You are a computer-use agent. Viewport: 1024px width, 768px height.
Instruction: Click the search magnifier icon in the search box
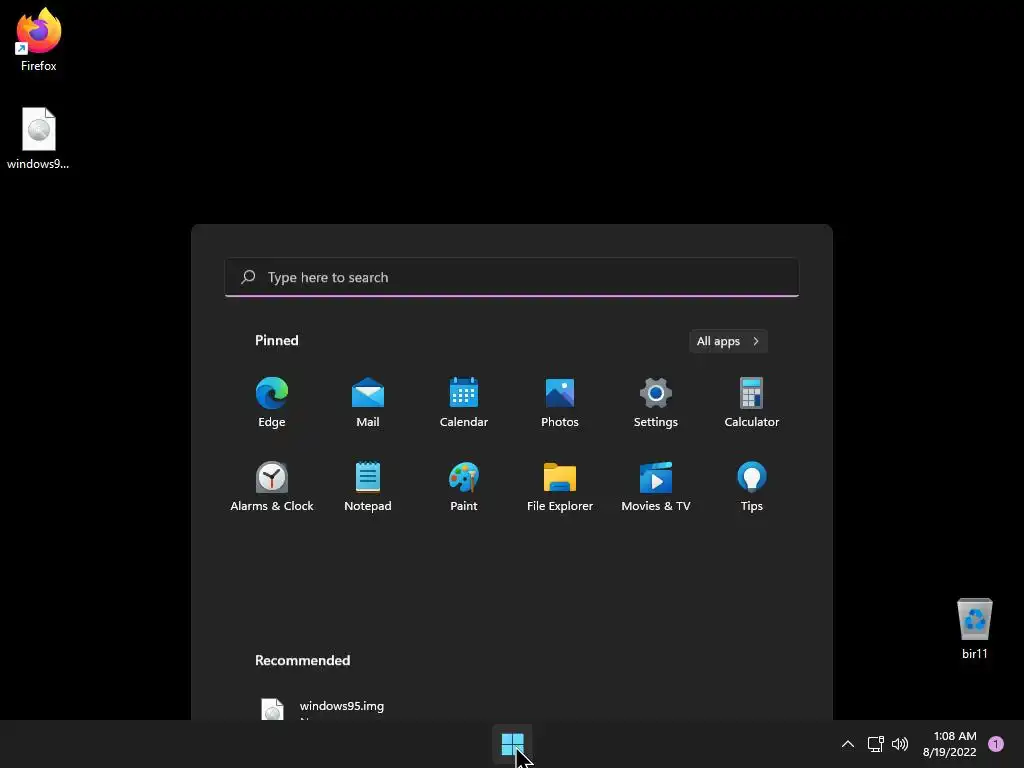(248, 277)
